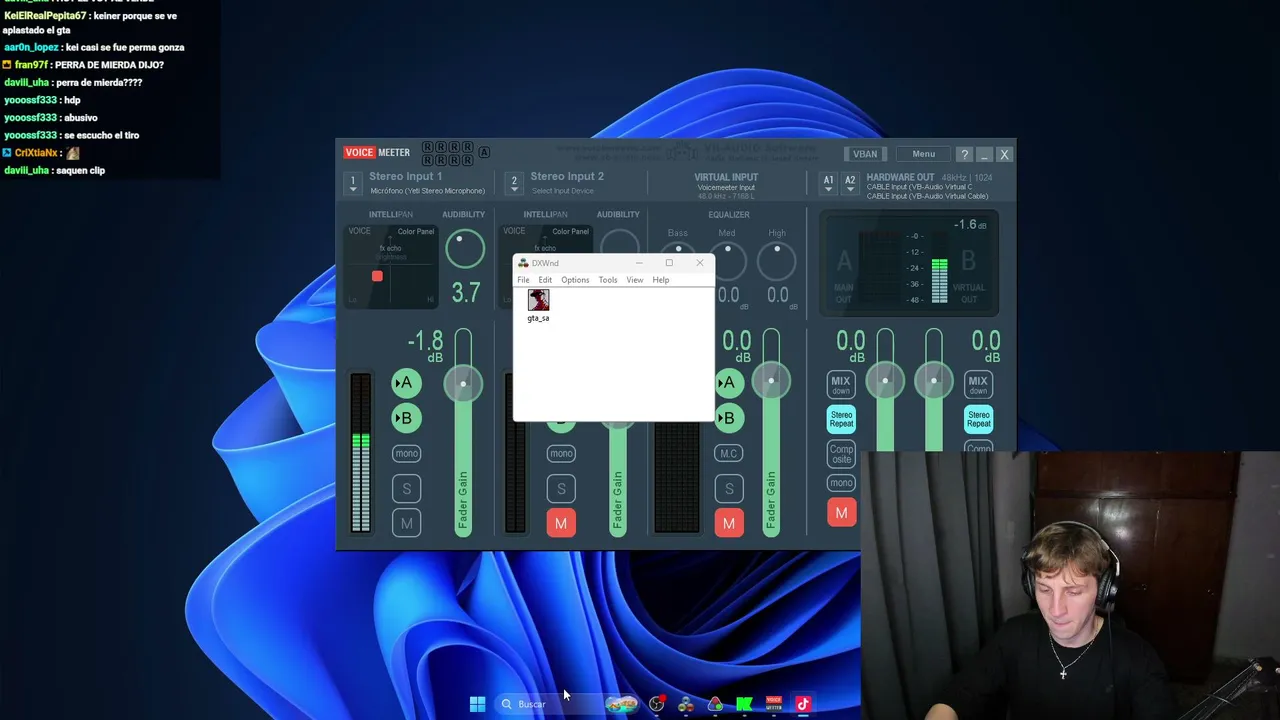Click the 'HARDWARE OUT' heading

point(900,177)
